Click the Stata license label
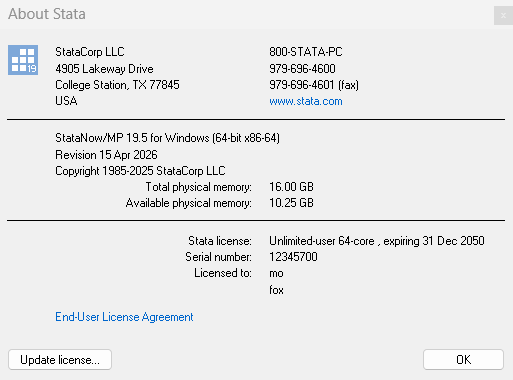This screenshot has height=380, width=513. click(x=220, y=241)
